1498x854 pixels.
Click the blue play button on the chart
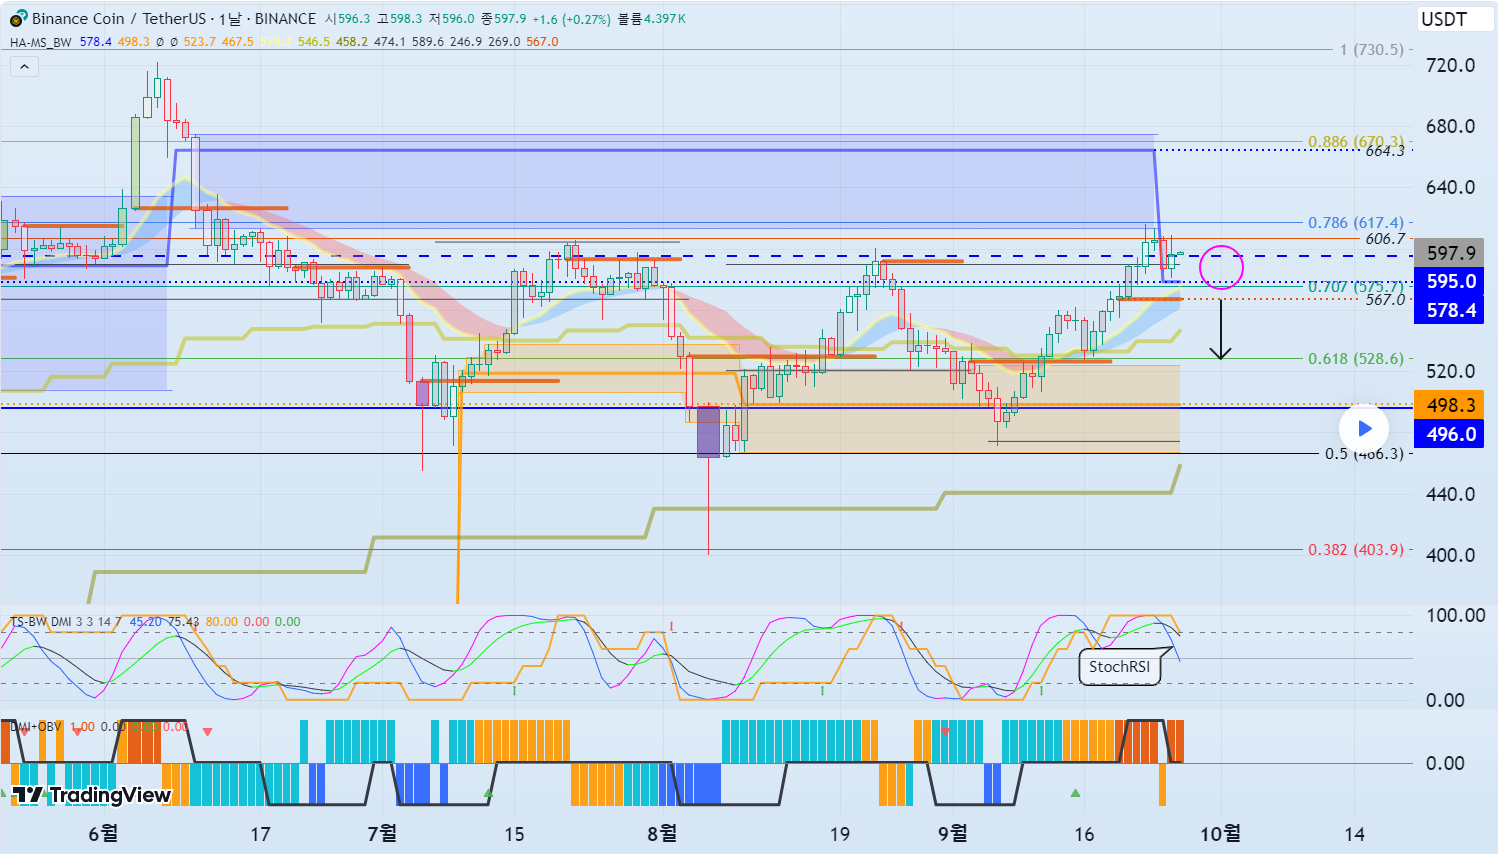tap(1364, 429)
